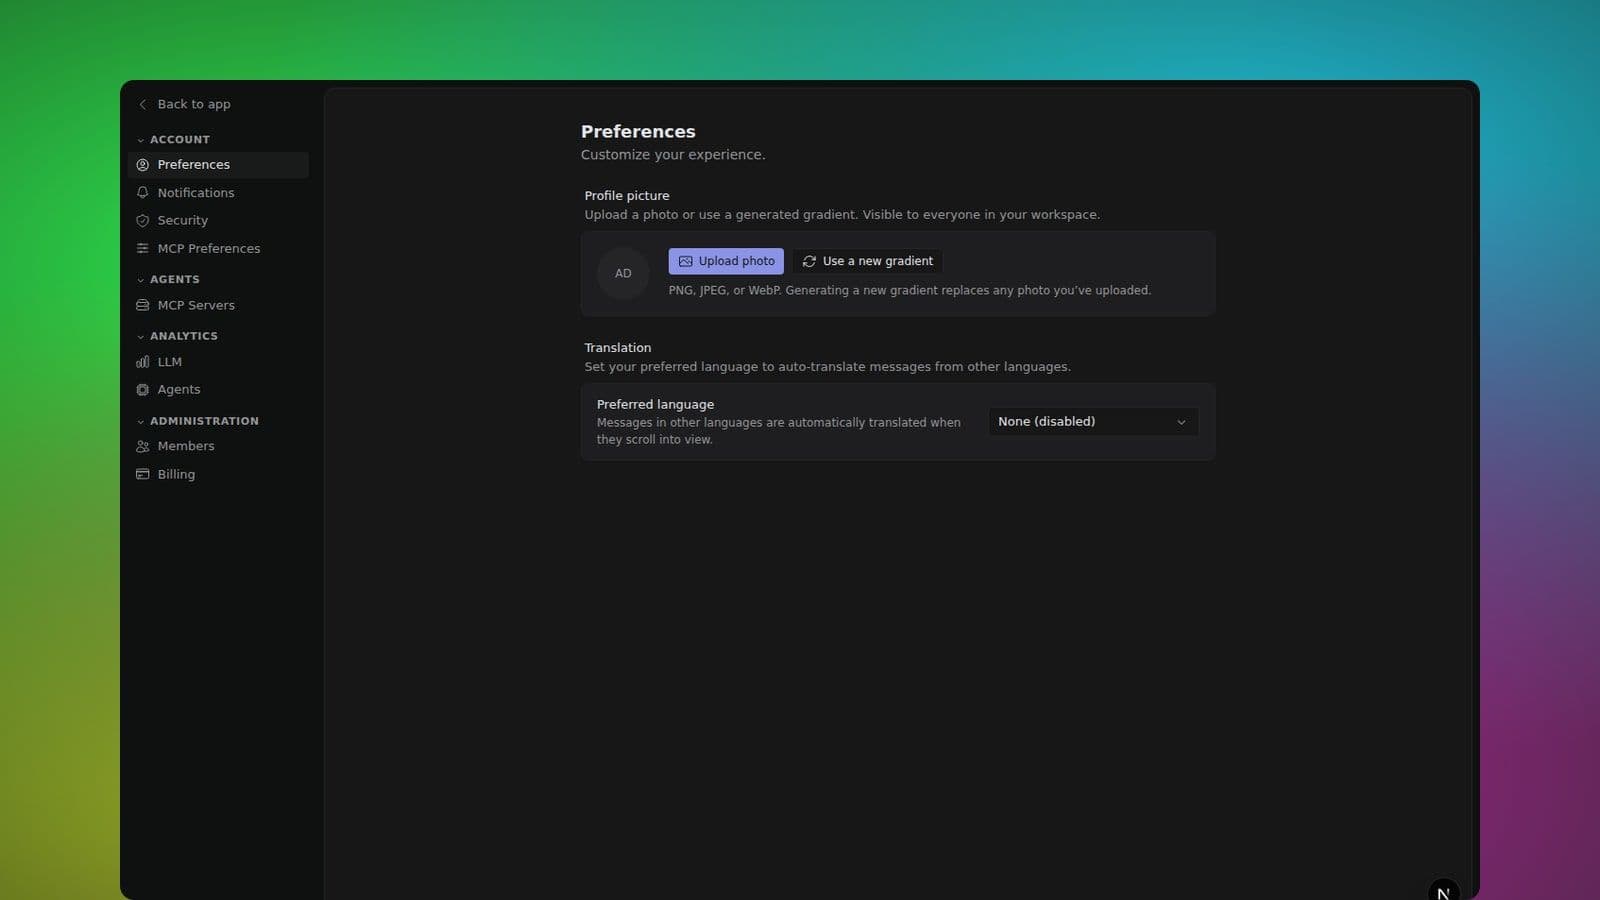Open MCP Servers page
Viewport: 1600px width, 900px height.
point(218,306)
